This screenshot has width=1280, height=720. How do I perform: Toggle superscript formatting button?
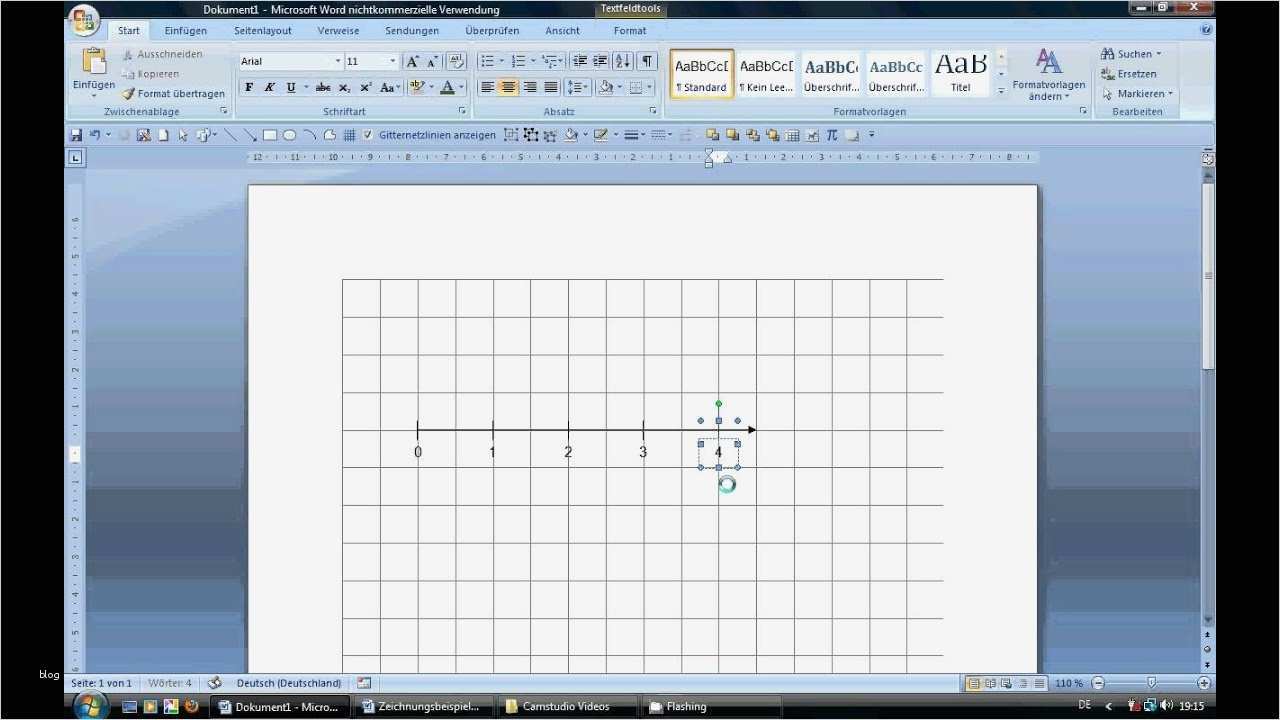[366, 88]
